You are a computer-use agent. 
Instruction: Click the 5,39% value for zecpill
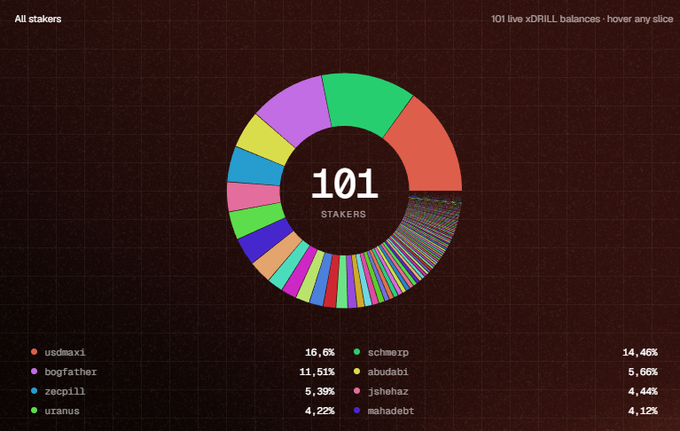[x=320, y=392]
